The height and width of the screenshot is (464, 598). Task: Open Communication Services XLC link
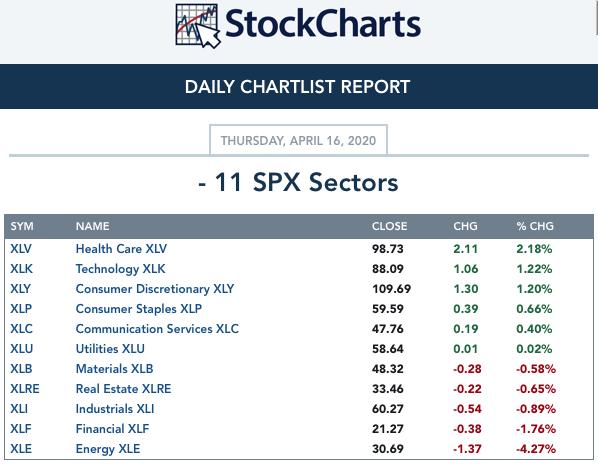click(x=157, y=329)
